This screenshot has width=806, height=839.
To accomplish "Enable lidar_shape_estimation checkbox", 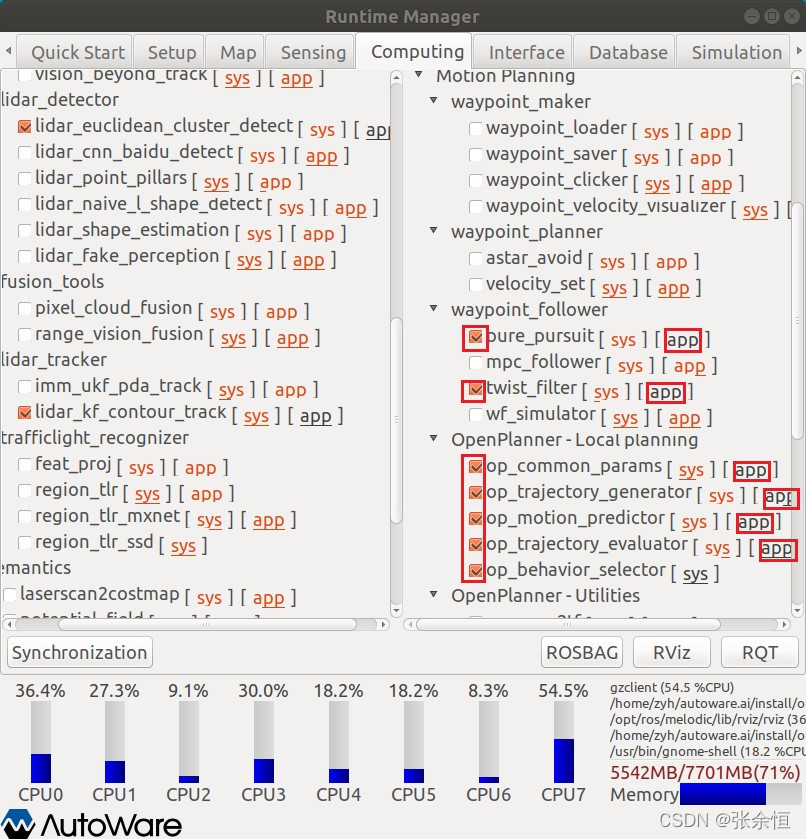I will tap(25, 231).
